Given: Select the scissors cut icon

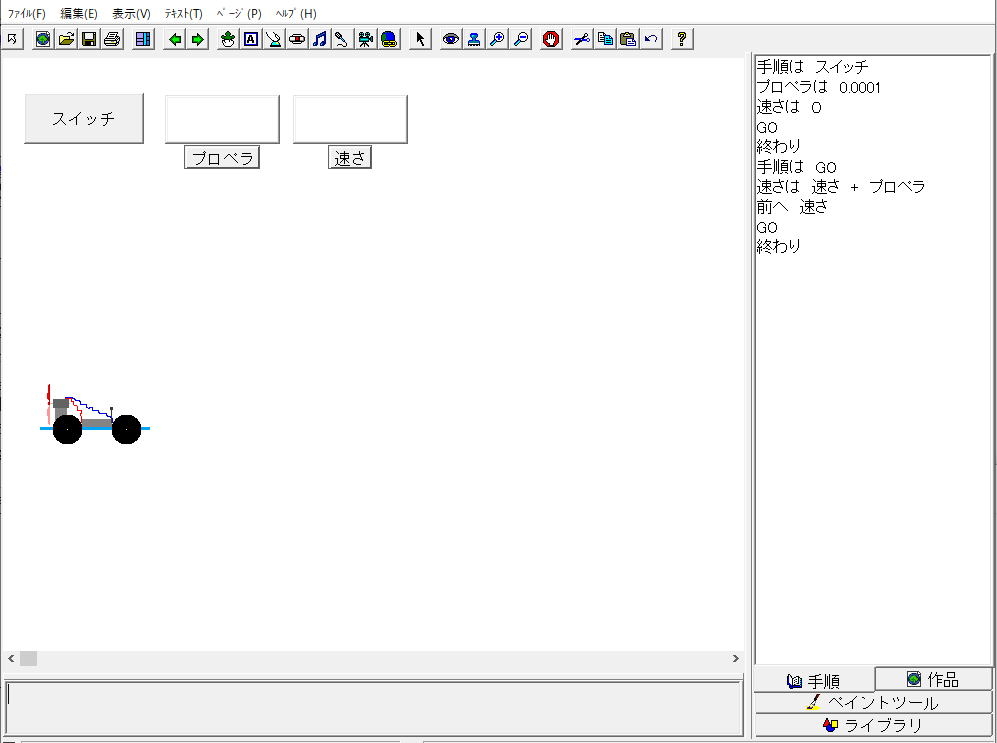Looking at the screenshot, I should pyautogui.click(x=582, y=39).
